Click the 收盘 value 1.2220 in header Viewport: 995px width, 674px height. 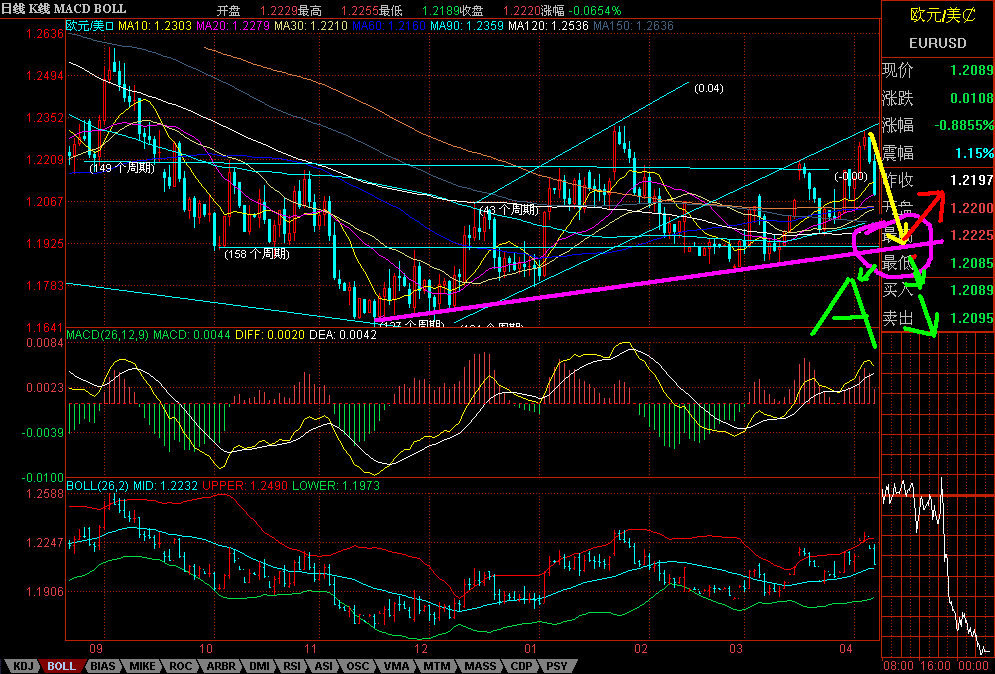(520, 11)
